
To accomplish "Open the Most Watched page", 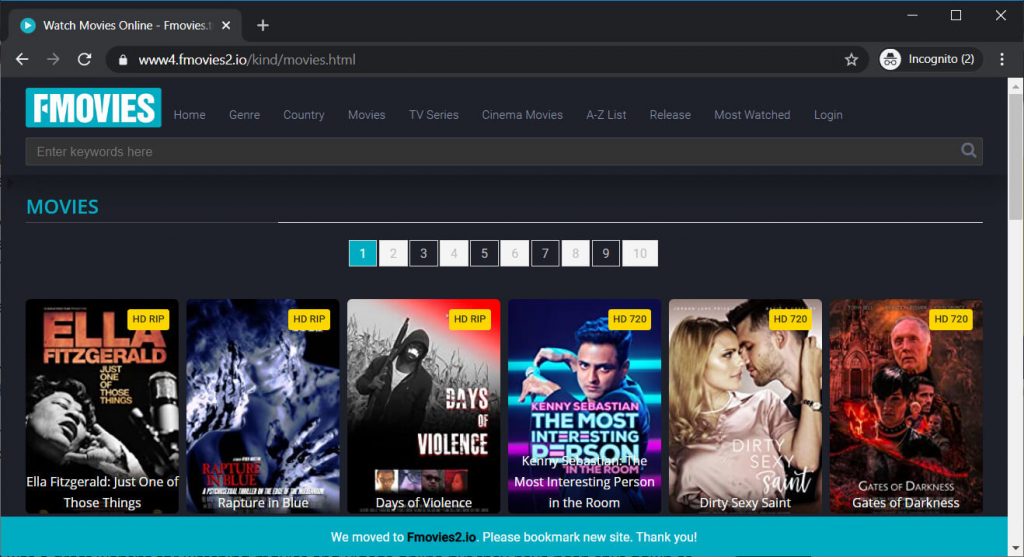I will [x=752, y=115].
